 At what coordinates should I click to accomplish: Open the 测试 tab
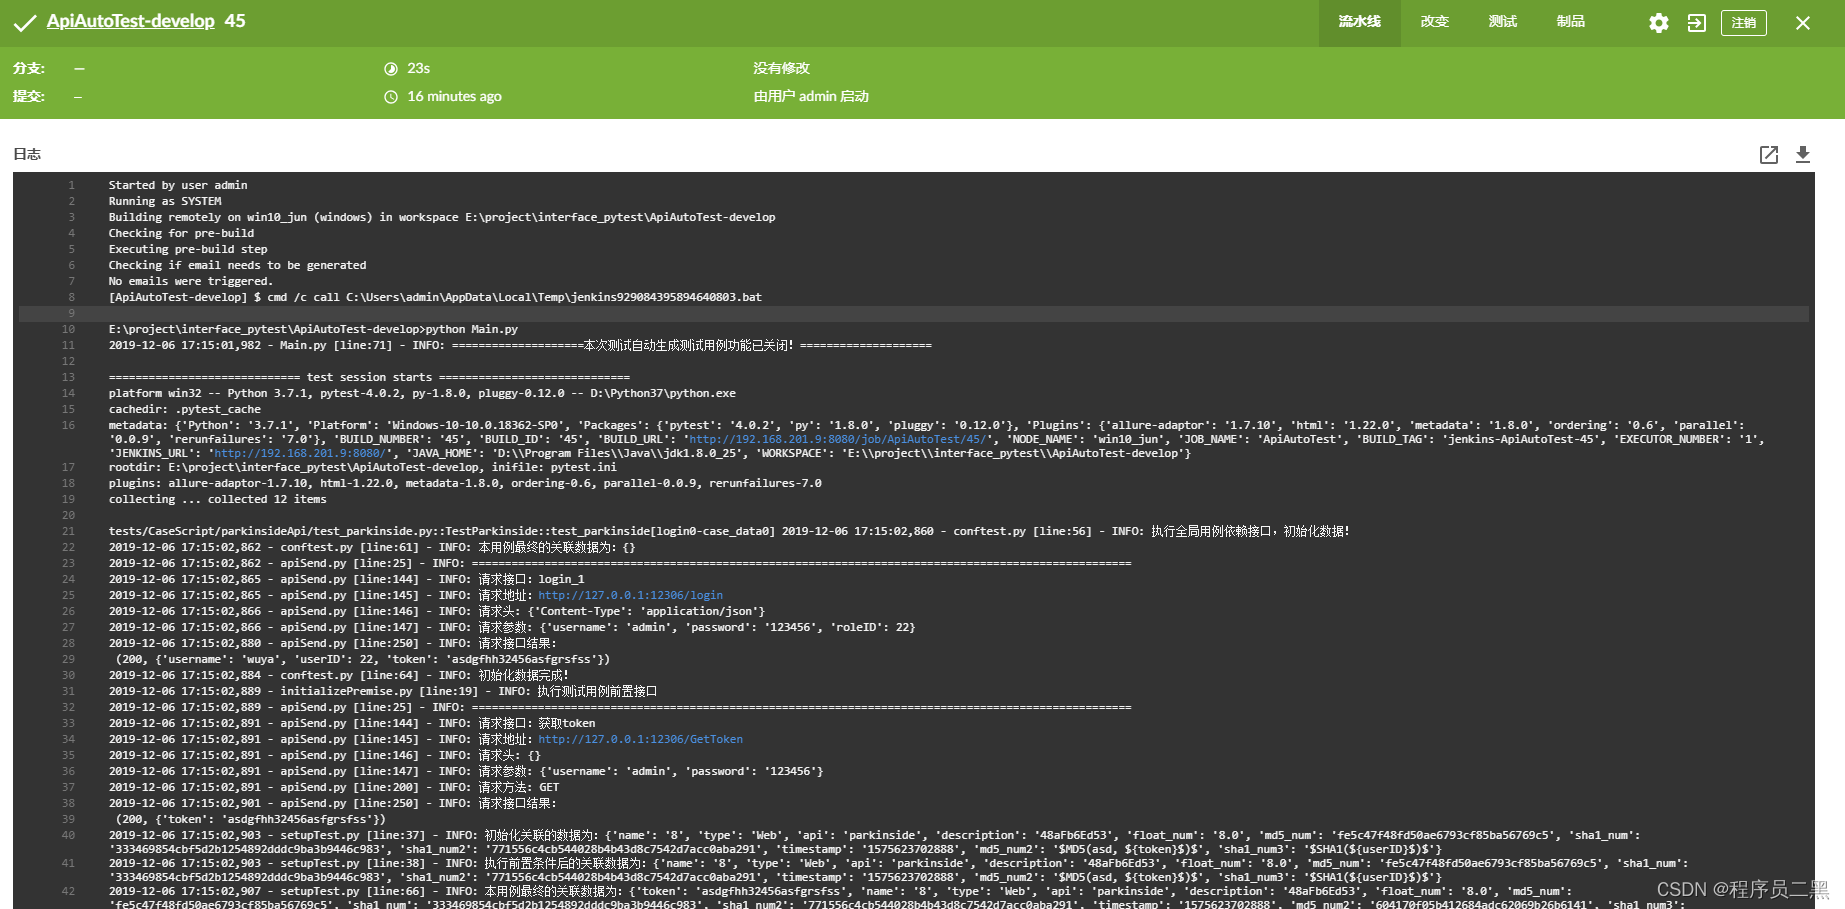[1503, 22]
